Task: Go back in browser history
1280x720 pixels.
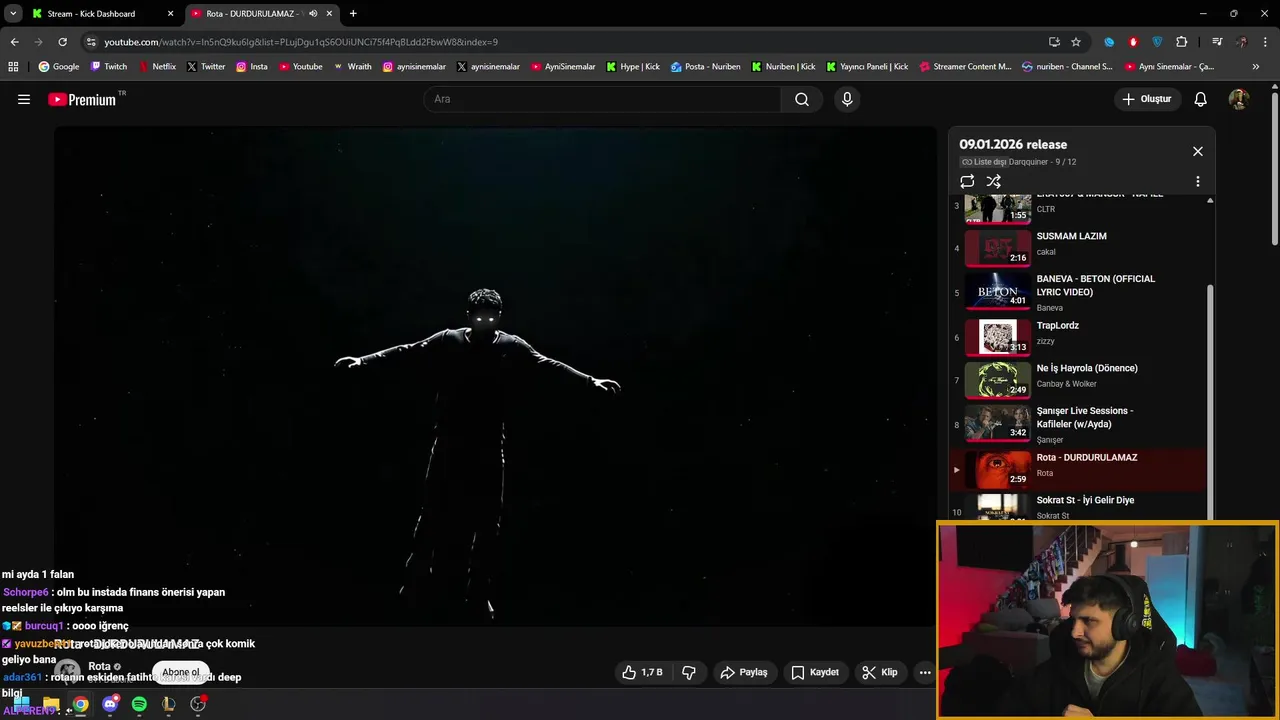Action: (14, 42)
